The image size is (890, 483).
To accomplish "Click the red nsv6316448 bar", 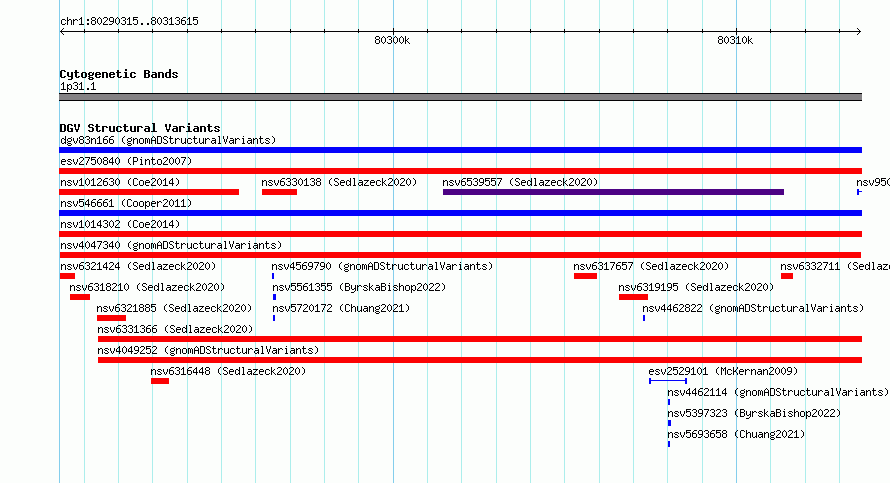I will point(160,381).
